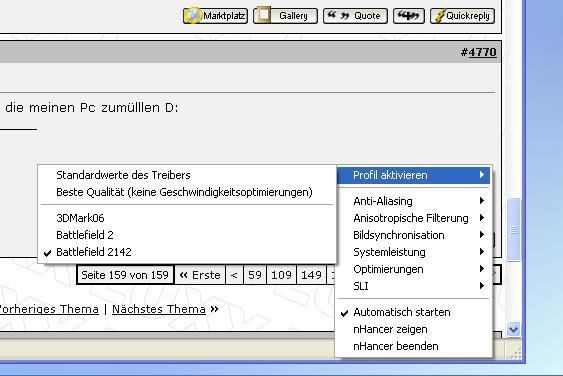The height and width of the screenshot is (376, 563).
Task: Select Standardwerte des Treibers profile
Action: coord(187,175)
